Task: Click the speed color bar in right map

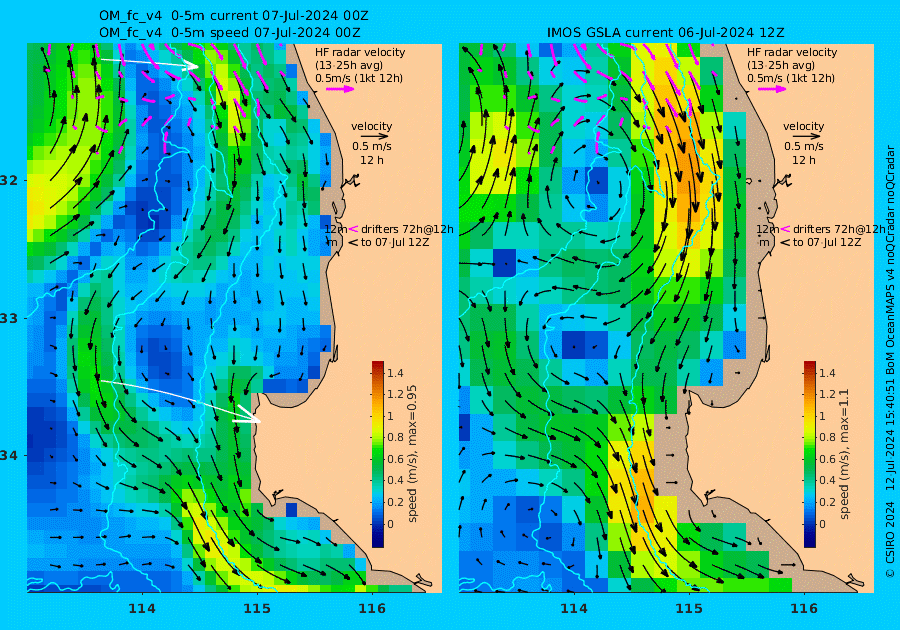Action: click(809, 454)
